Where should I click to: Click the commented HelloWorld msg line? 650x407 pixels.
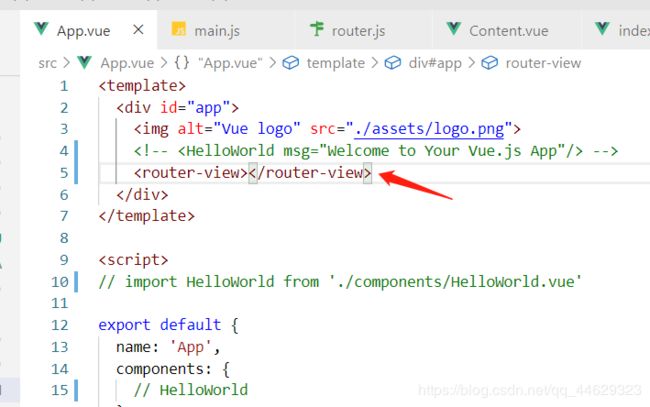(376, 151)
